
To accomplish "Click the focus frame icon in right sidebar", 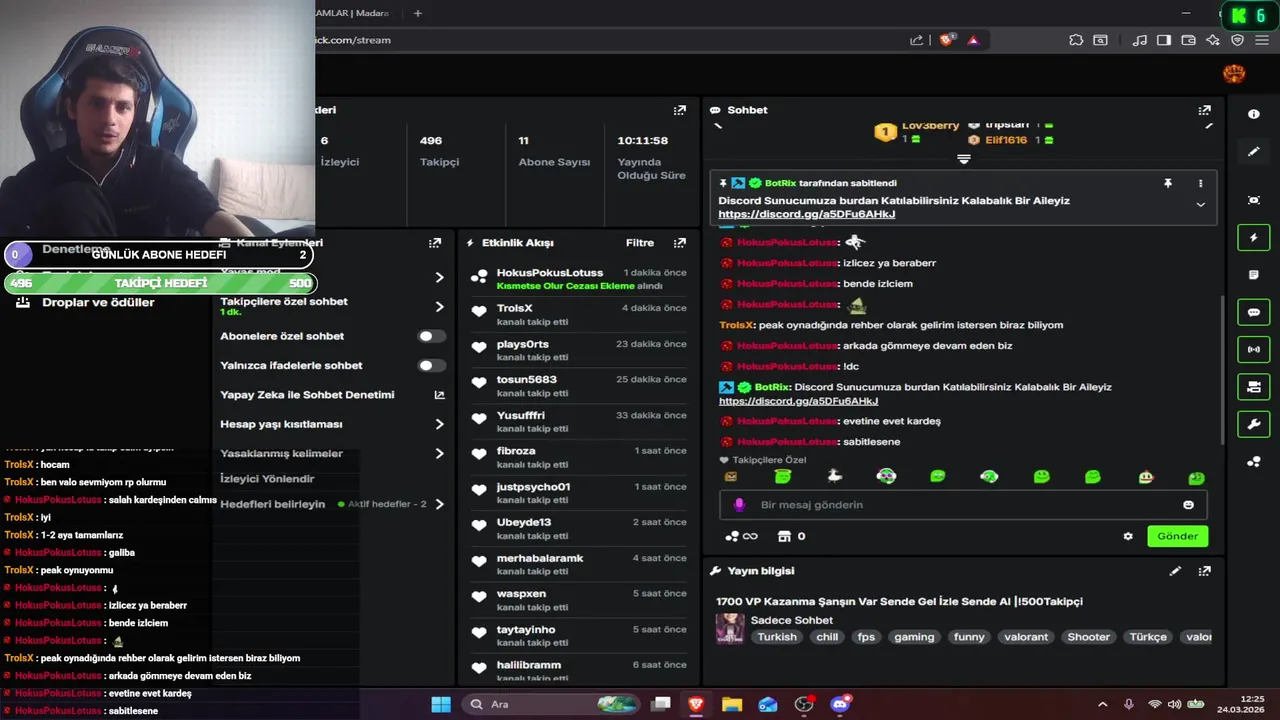I will (x=1254, y=200).
